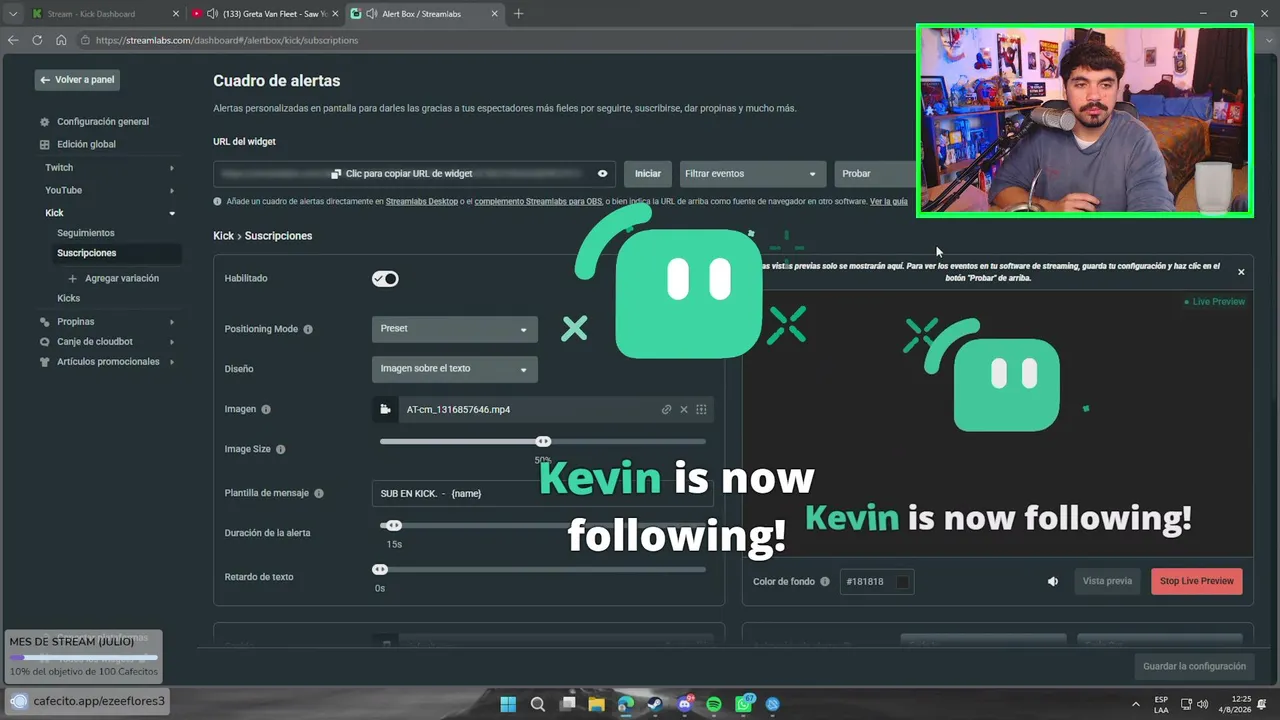Open the complemento Streamlabs para OBS link

[538, 202]
